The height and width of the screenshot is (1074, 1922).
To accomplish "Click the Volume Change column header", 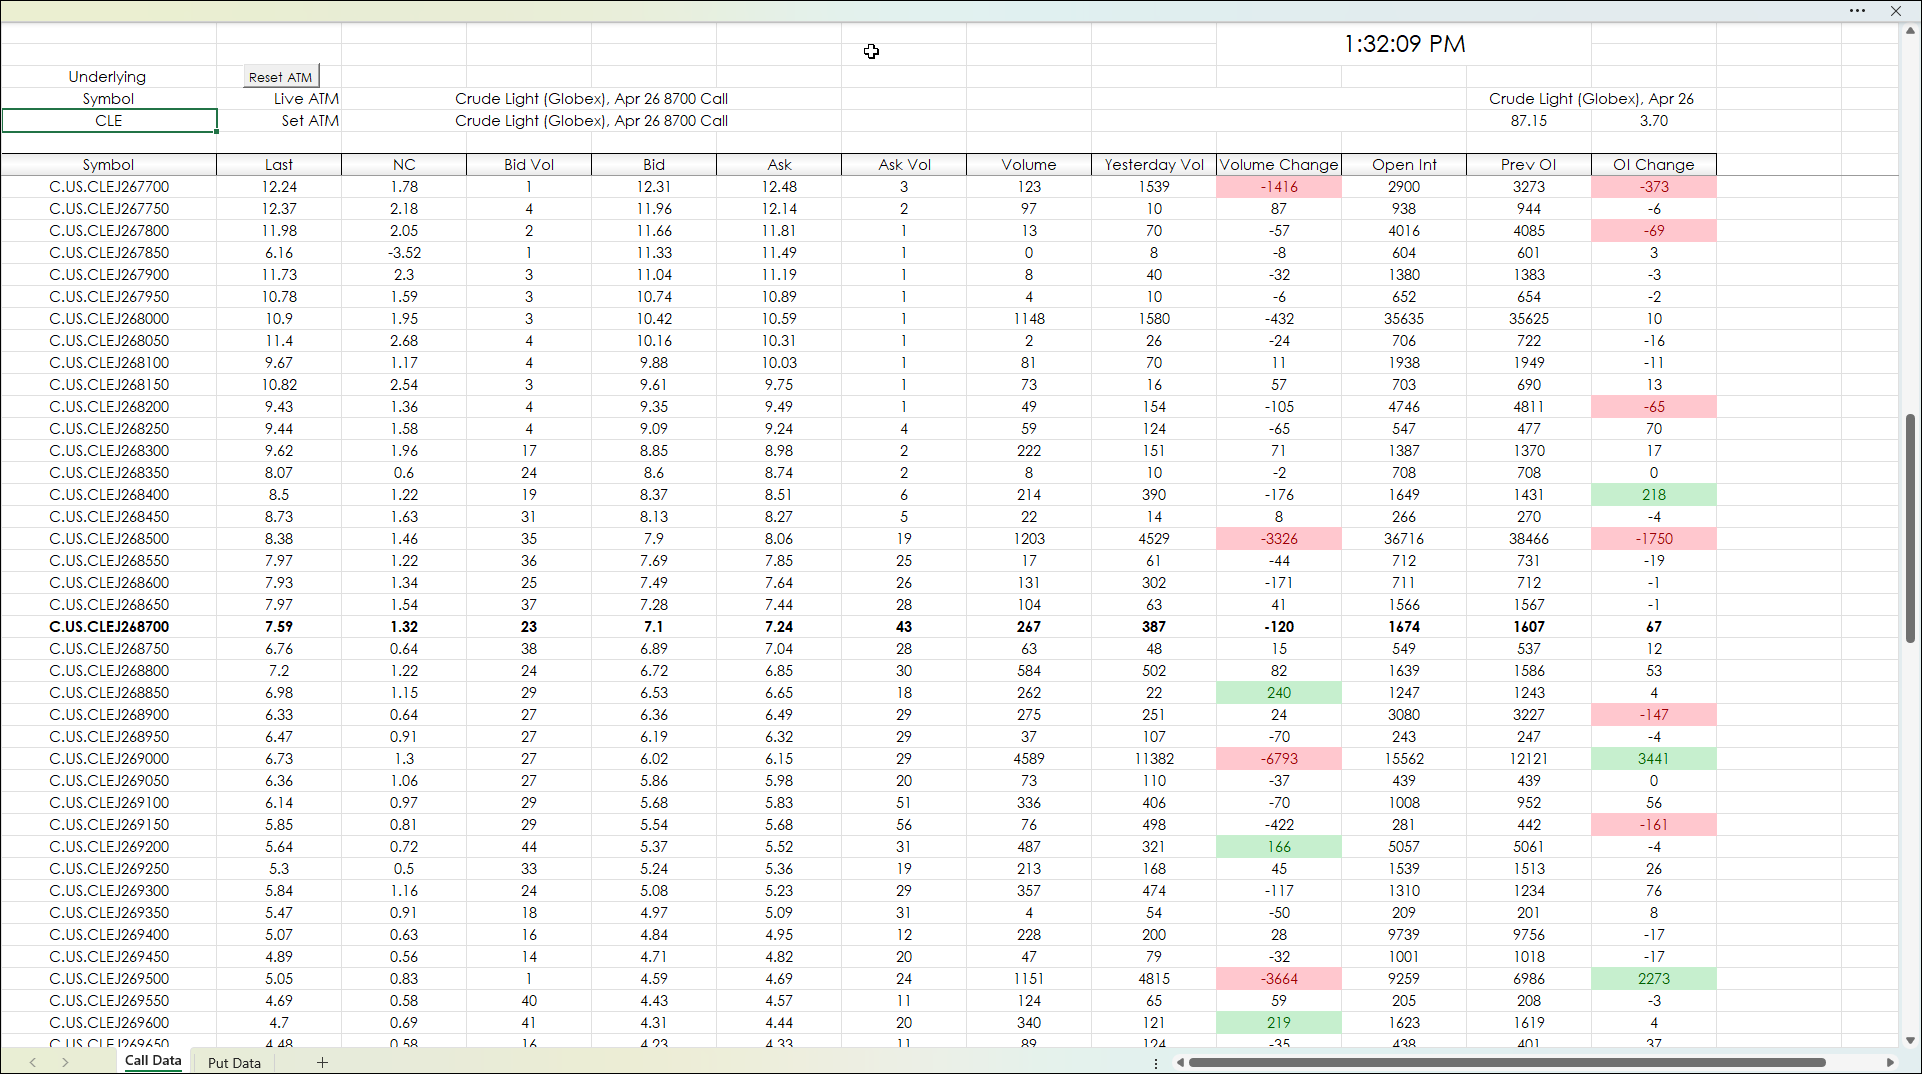I will (x=1278, y=165).
